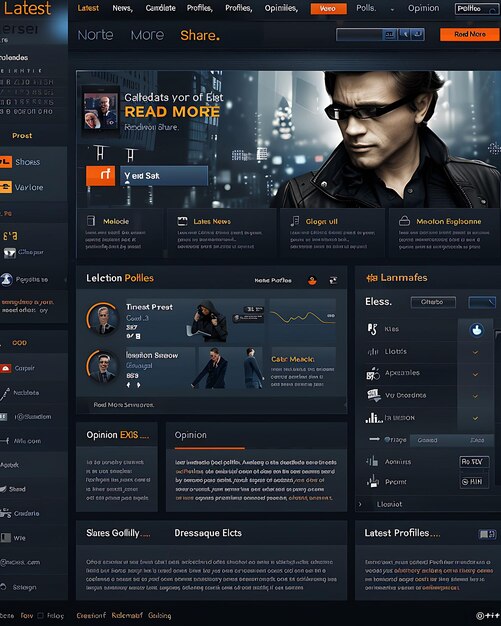The image size is (501, 626).
Task: Toggle the checkmark in Vu Doordnca row
Action: (x=475, y=396)
